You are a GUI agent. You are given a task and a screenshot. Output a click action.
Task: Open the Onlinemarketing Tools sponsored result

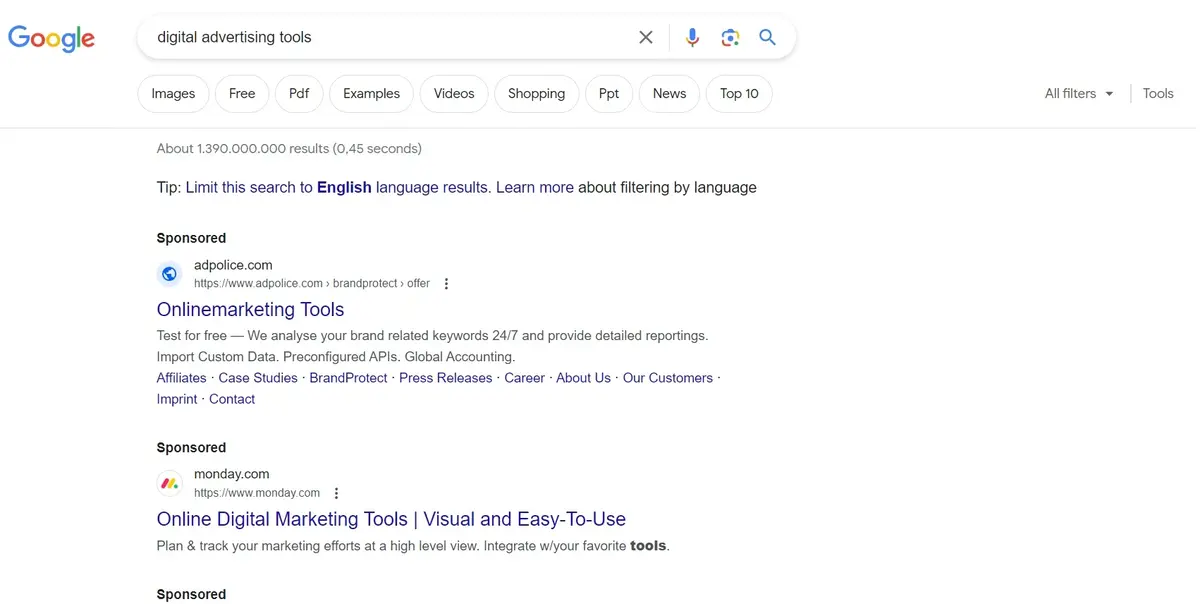(250, 309)
